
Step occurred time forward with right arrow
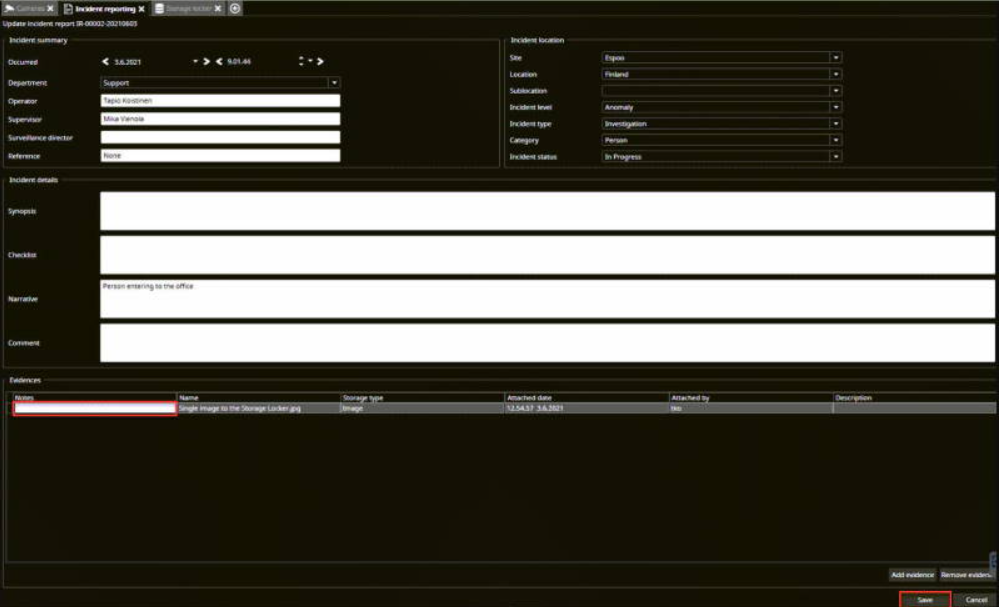coord(320,62)
